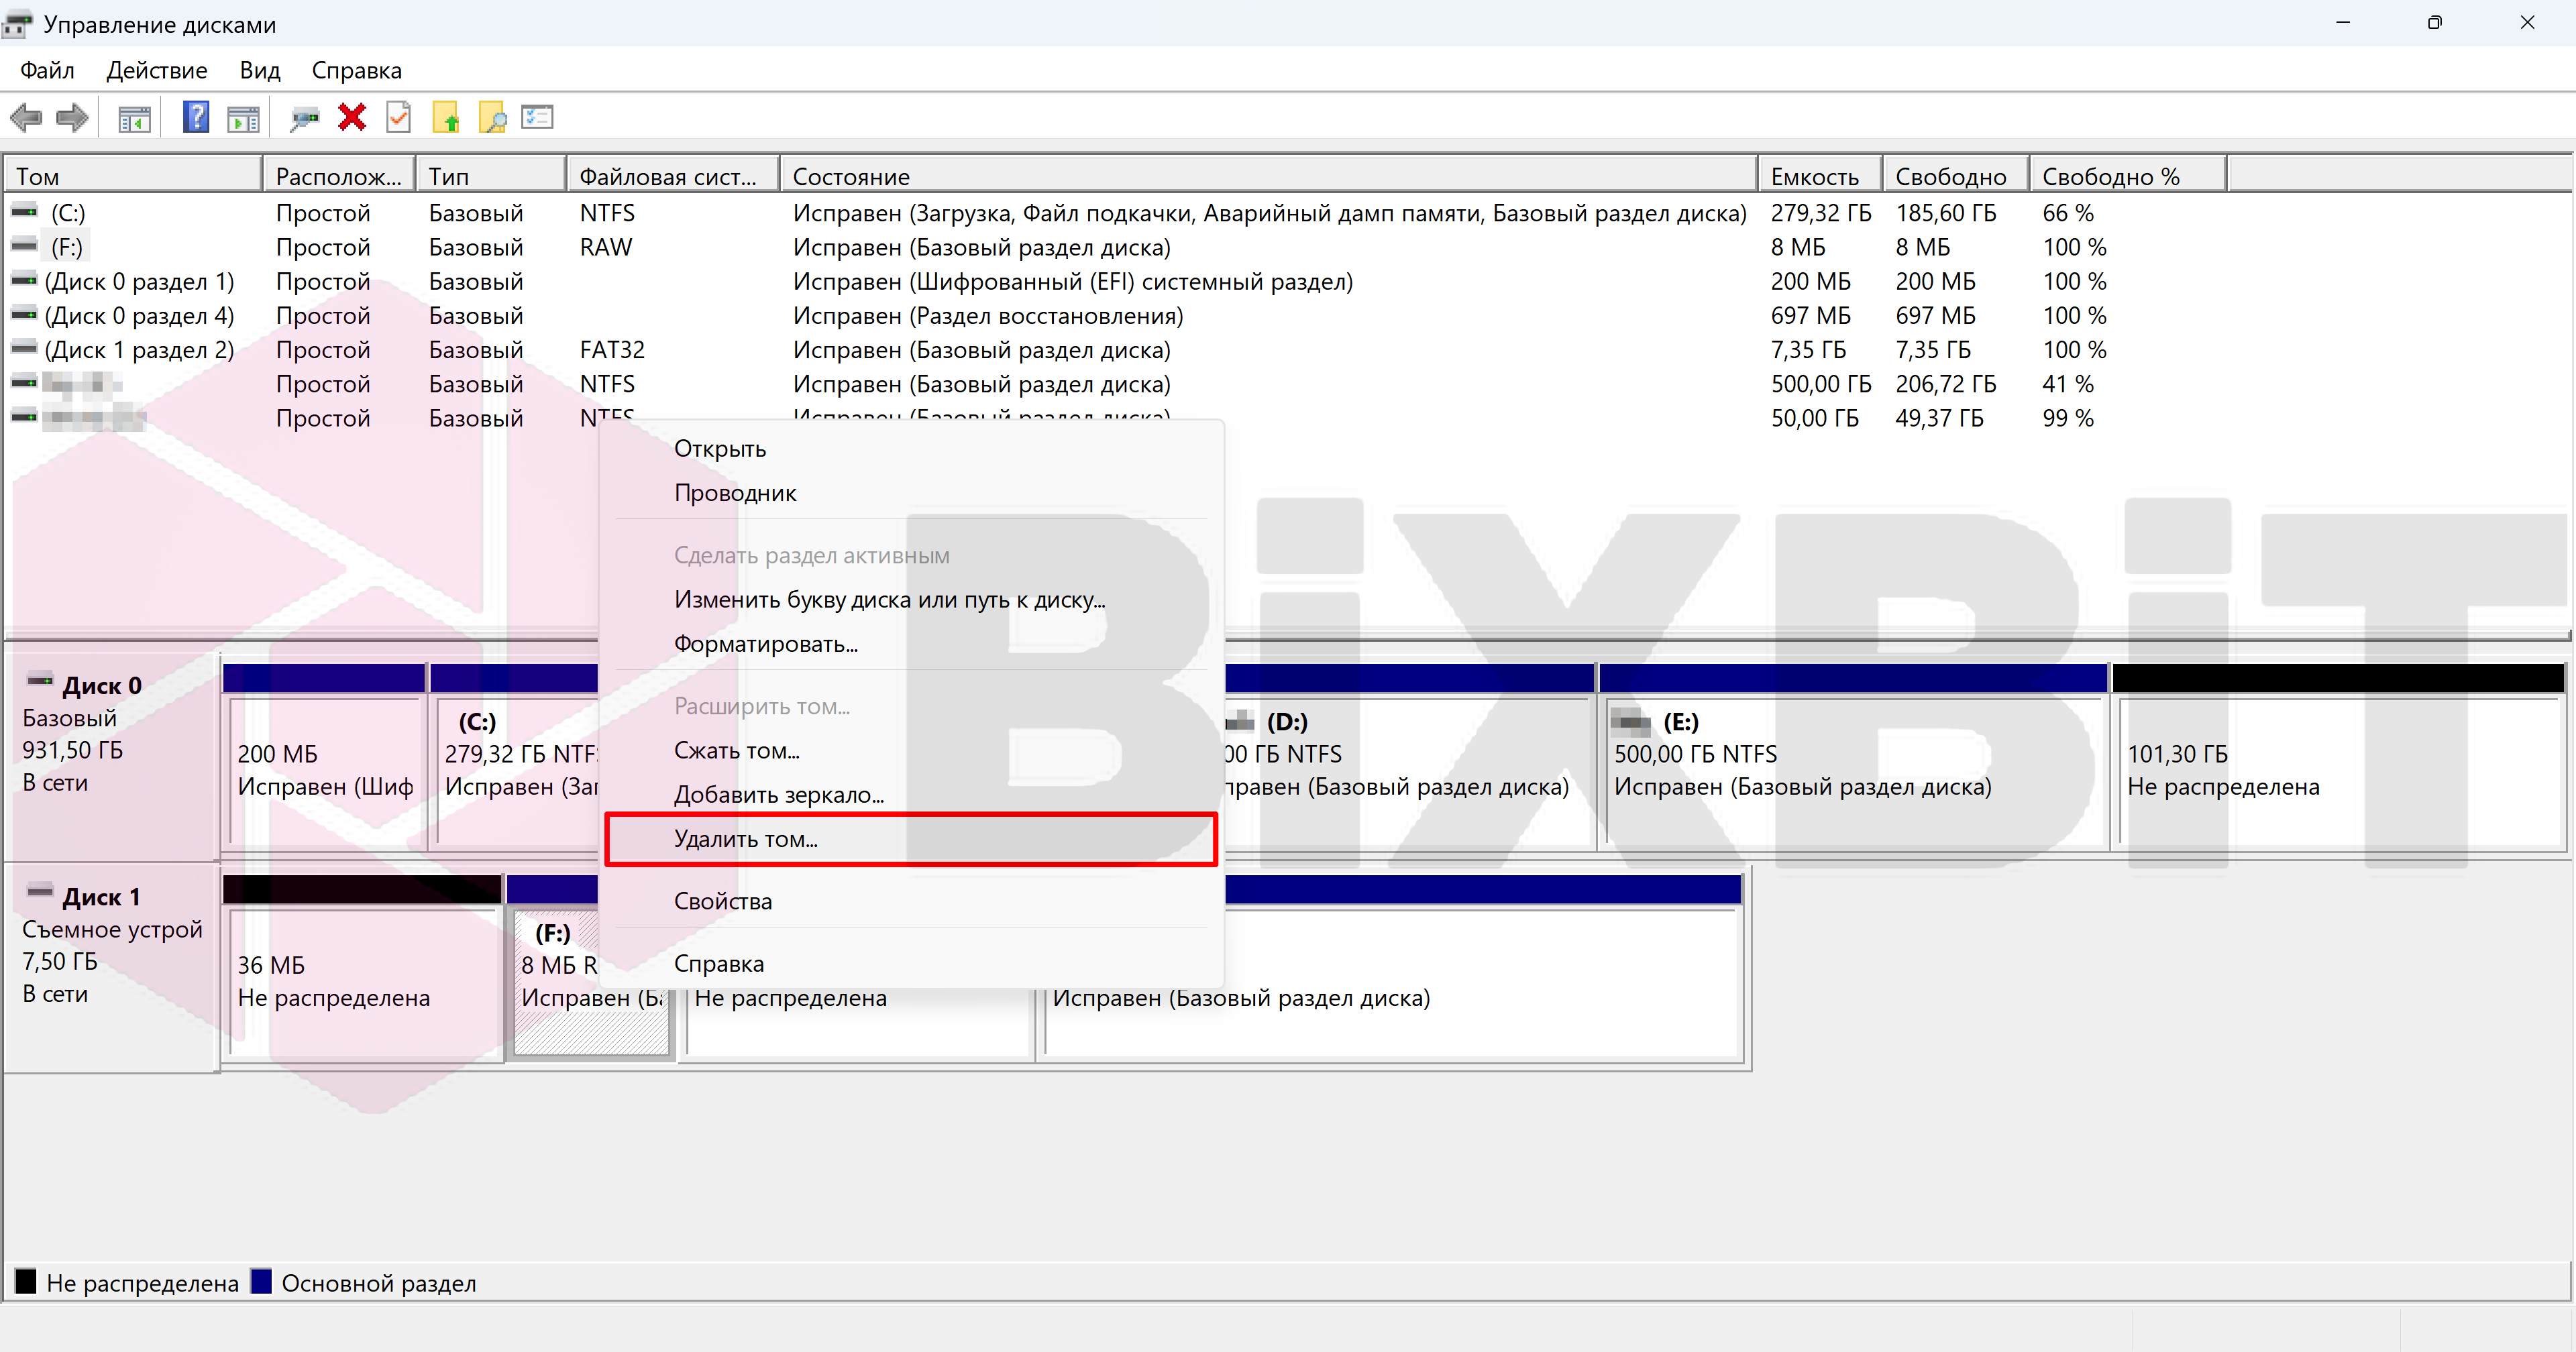Click the Forward arrow in the toolbar
Screen dimensions: 2576x1352
tap(72, 118)
